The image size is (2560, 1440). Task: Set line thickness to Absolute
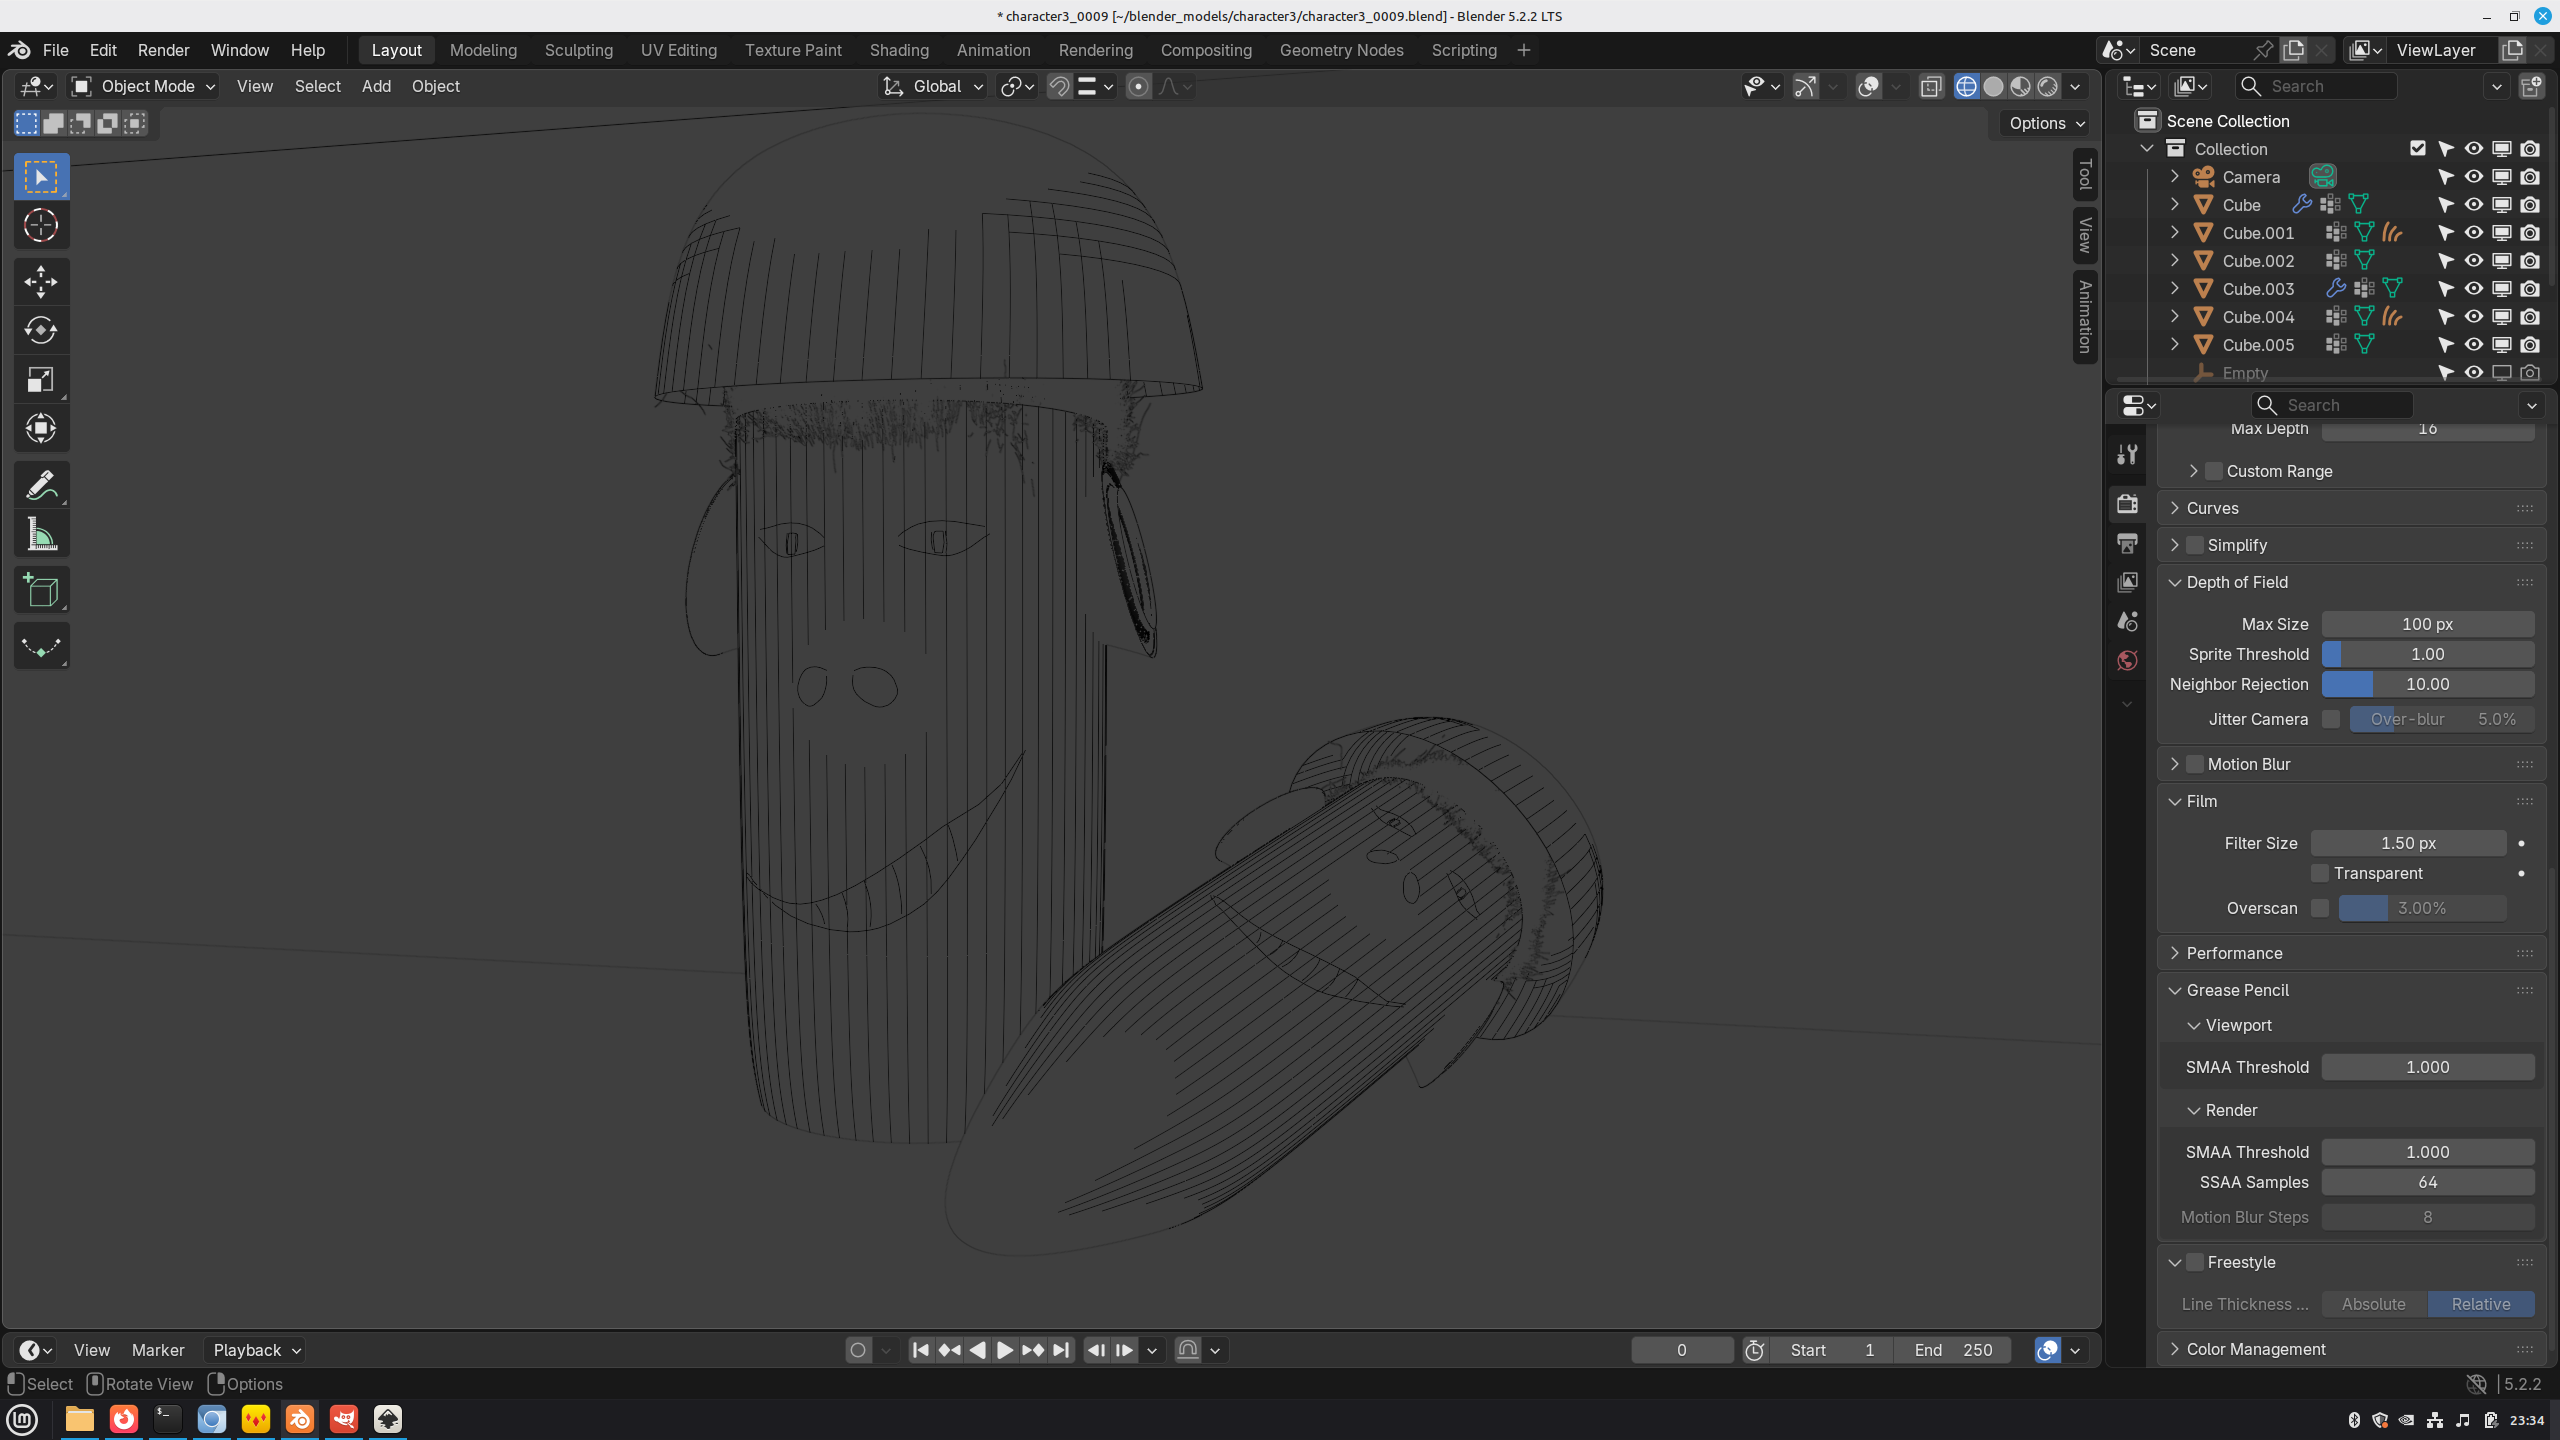[x=2373, y=1304]
